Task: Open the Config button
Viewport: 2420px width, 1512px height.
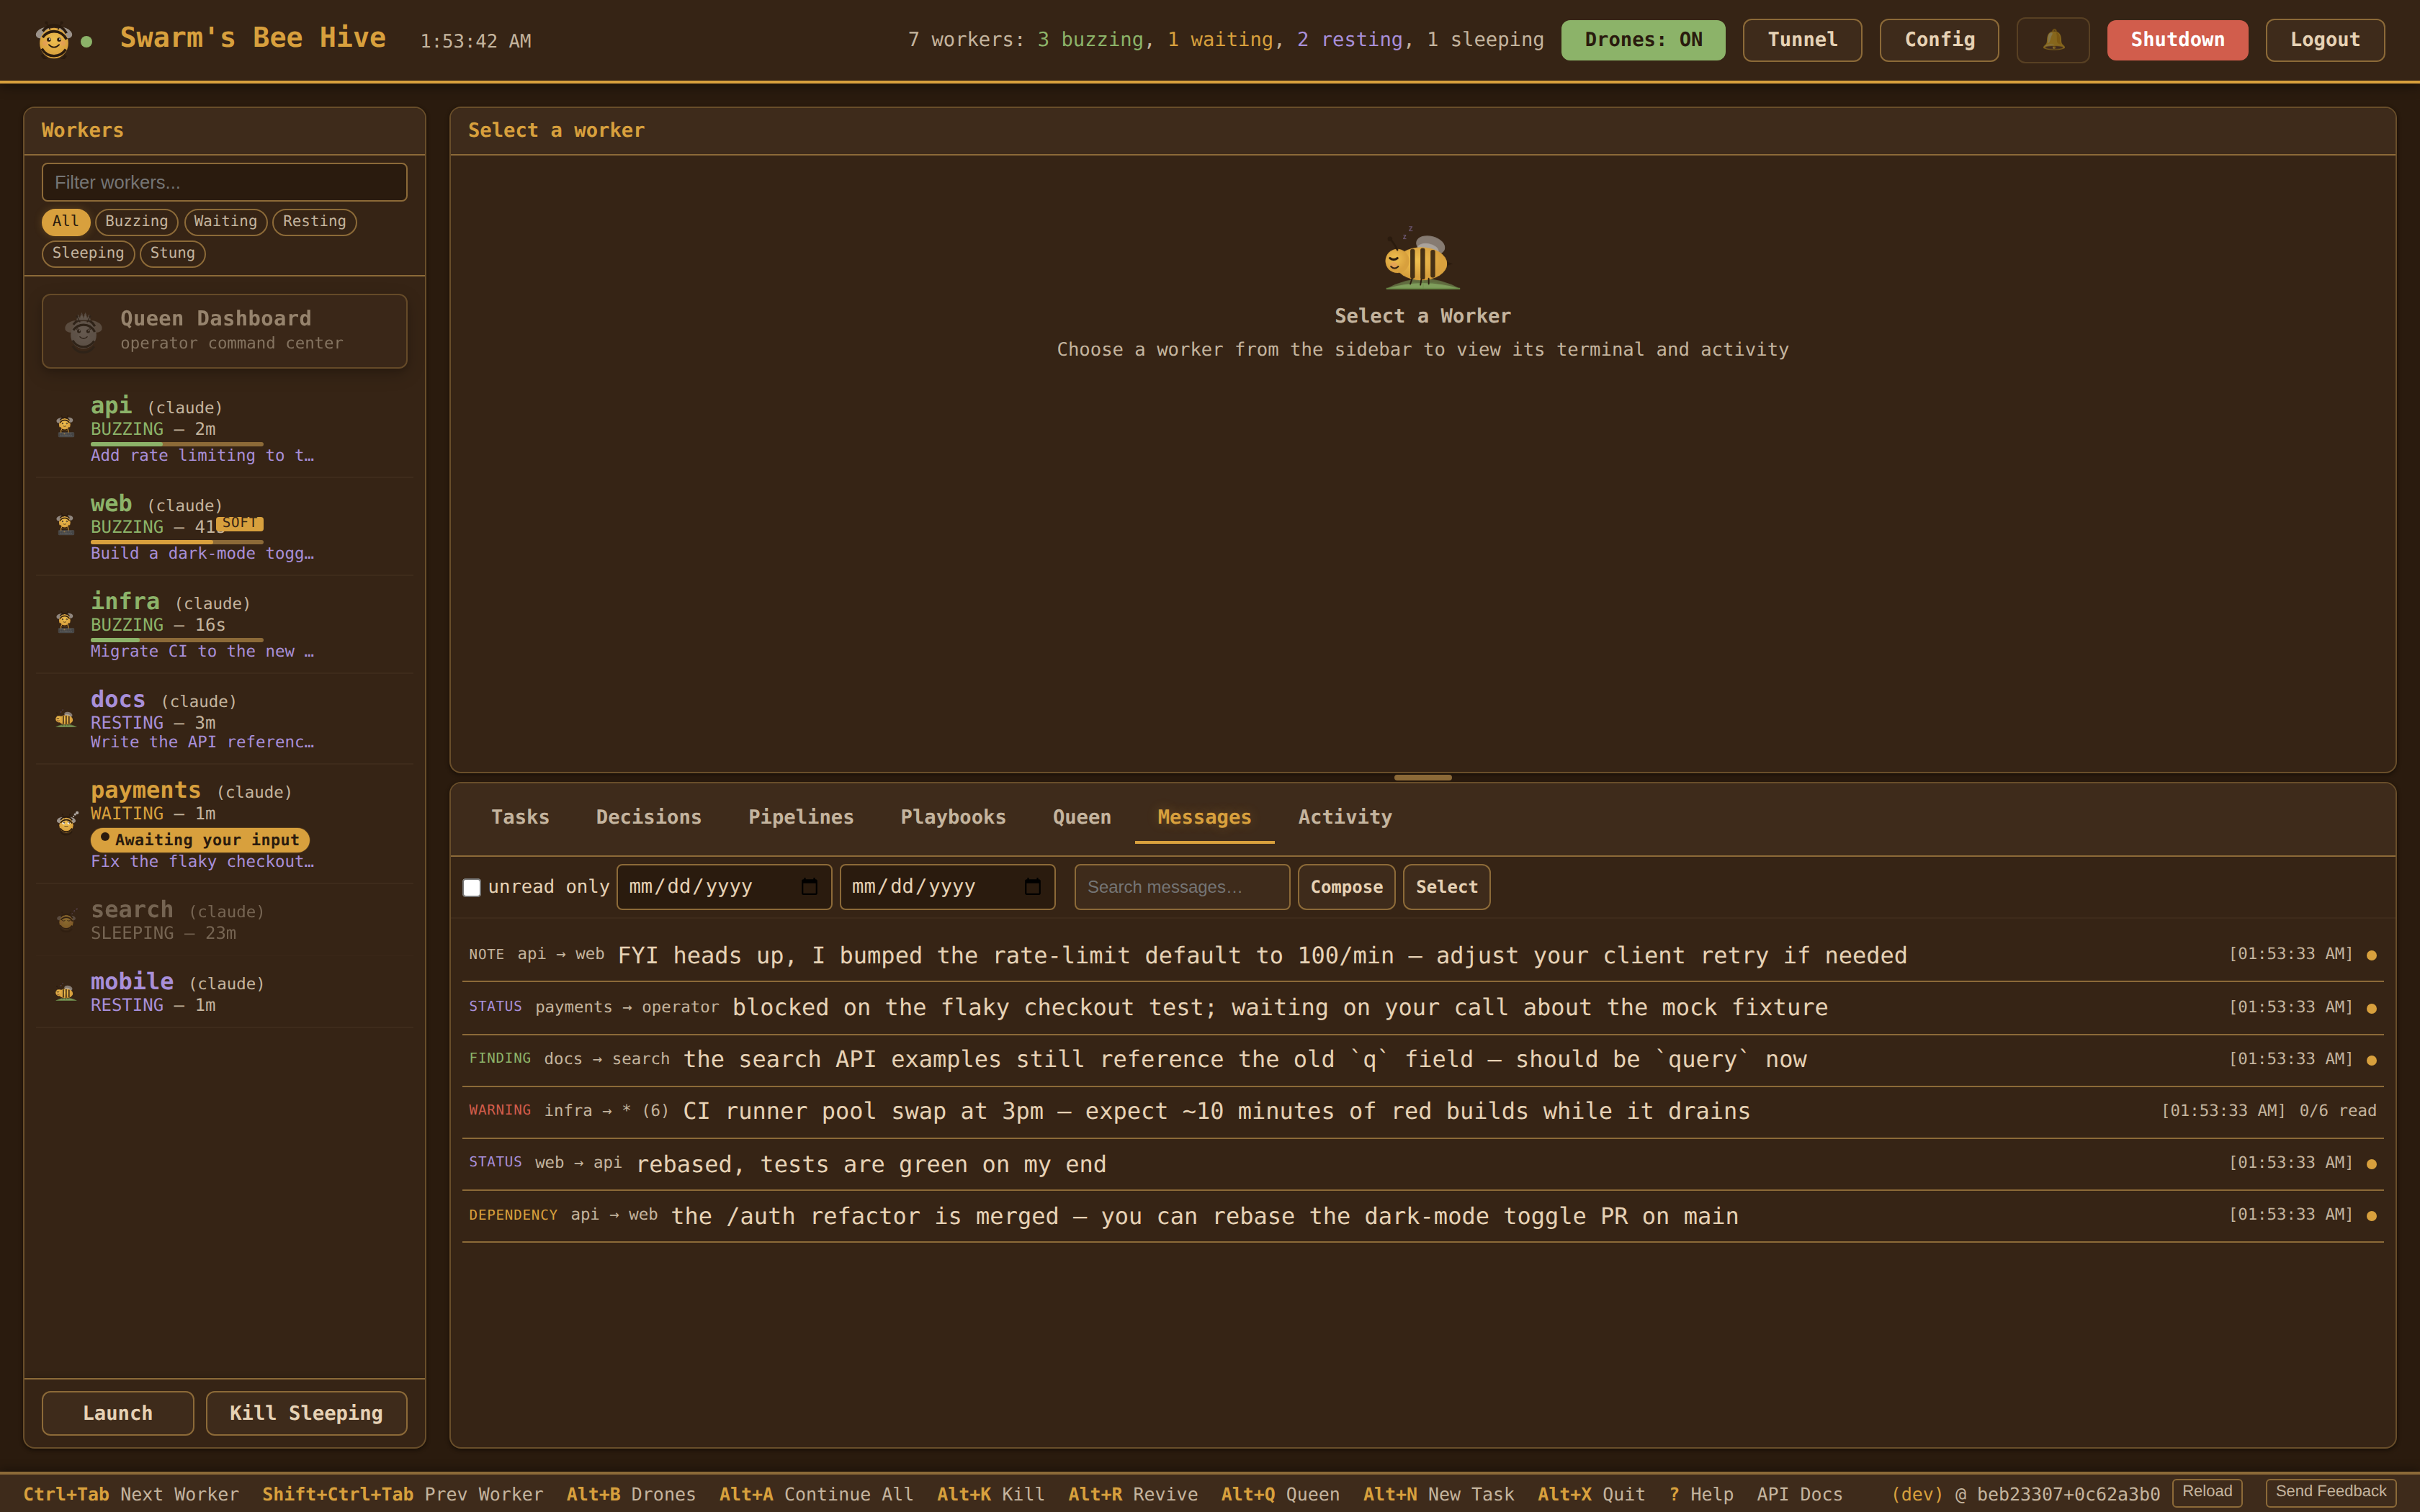Action: [x=1939, y=40]
